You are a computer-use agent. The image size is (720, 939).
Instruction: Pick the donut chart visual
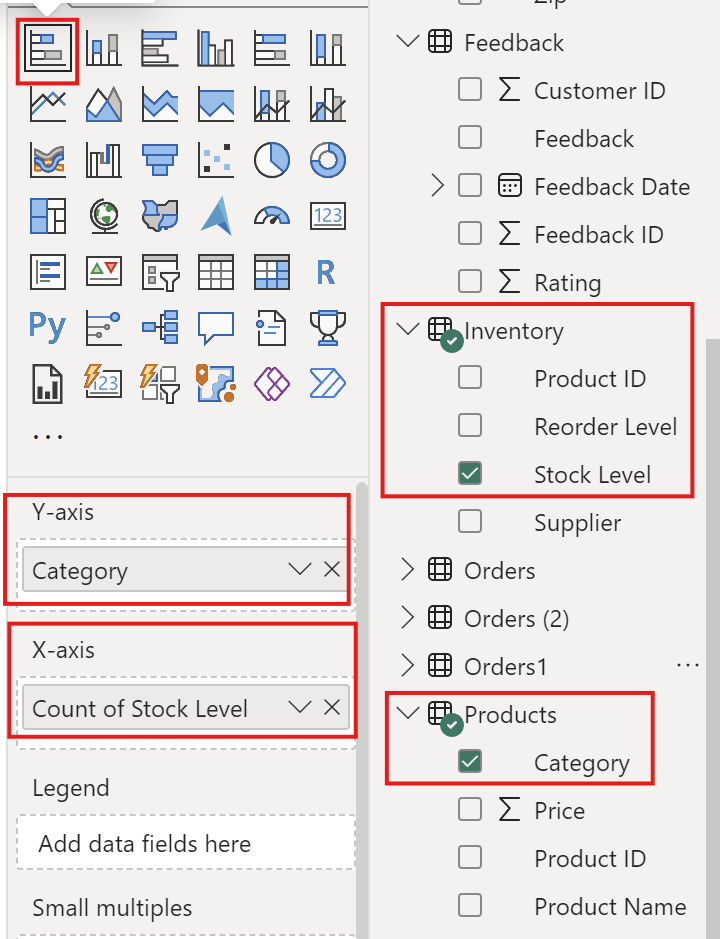pos(327,159)
